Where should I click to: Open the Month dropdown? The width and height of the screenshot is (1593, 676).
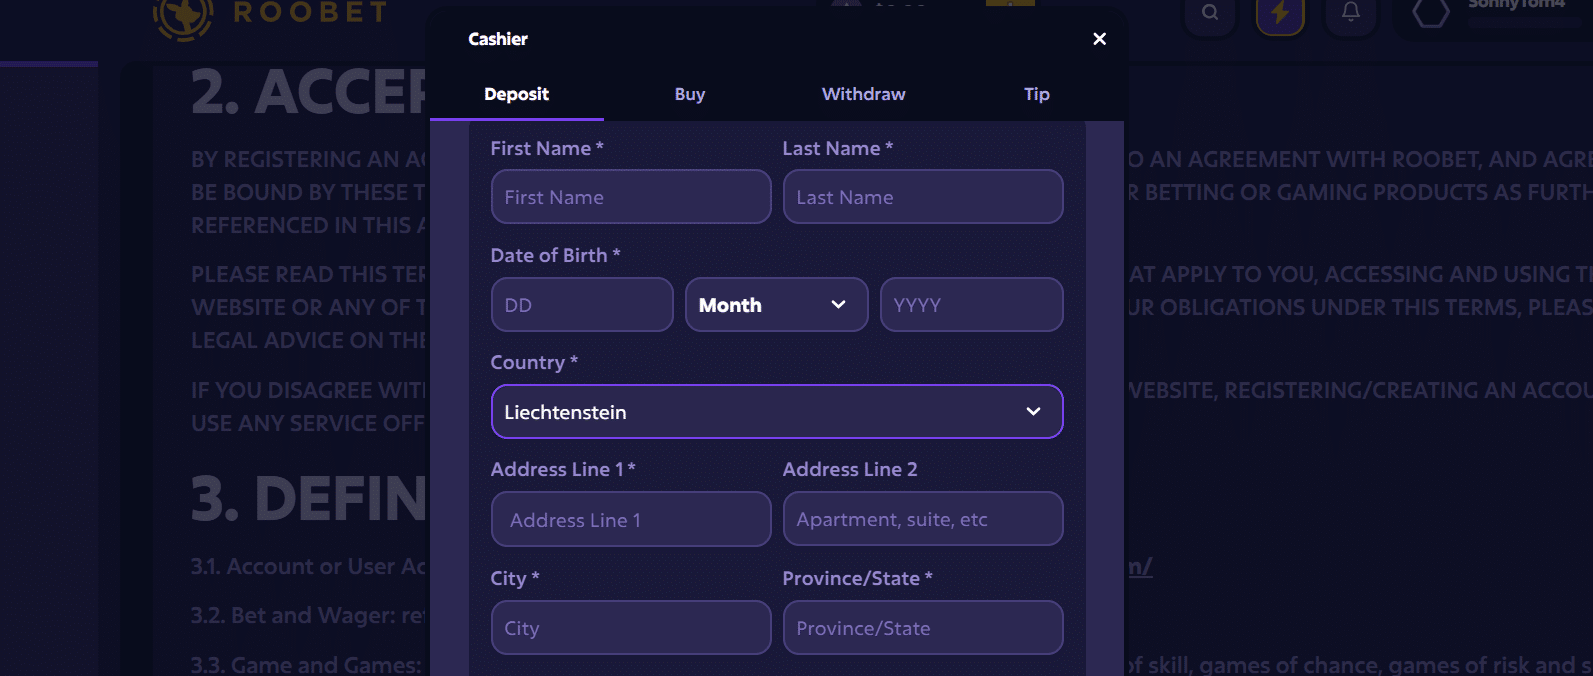[776, 304]
